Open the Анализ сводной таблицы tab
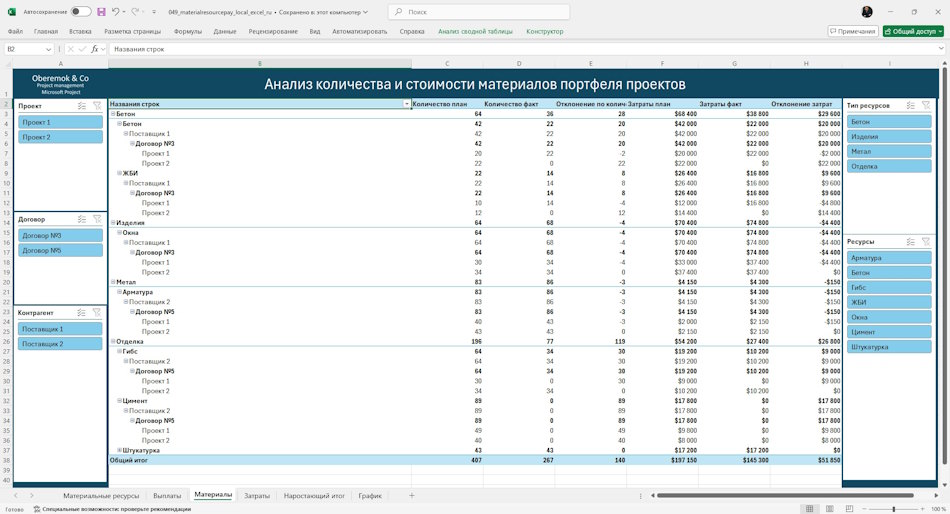Image resolution: width=950 pixels, height=514 pixels. pyautogui.click(x=475, y=31)
